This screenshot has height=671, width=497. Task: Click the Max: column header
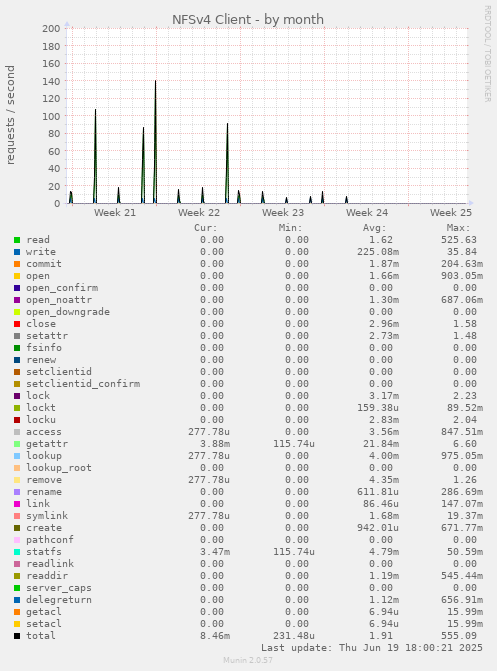pyautogui.click(x=458, y=228)
